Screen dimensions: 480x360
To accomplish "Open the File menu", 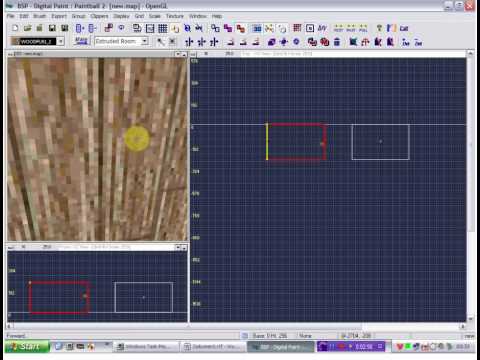I will coord(10,16).
